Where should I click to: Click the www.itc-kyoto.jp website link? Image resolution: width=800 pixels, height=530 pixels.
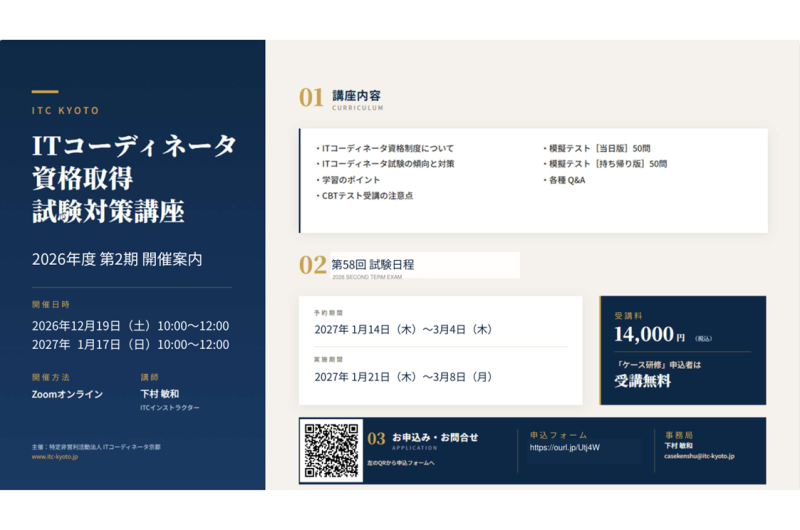[55, 457]
